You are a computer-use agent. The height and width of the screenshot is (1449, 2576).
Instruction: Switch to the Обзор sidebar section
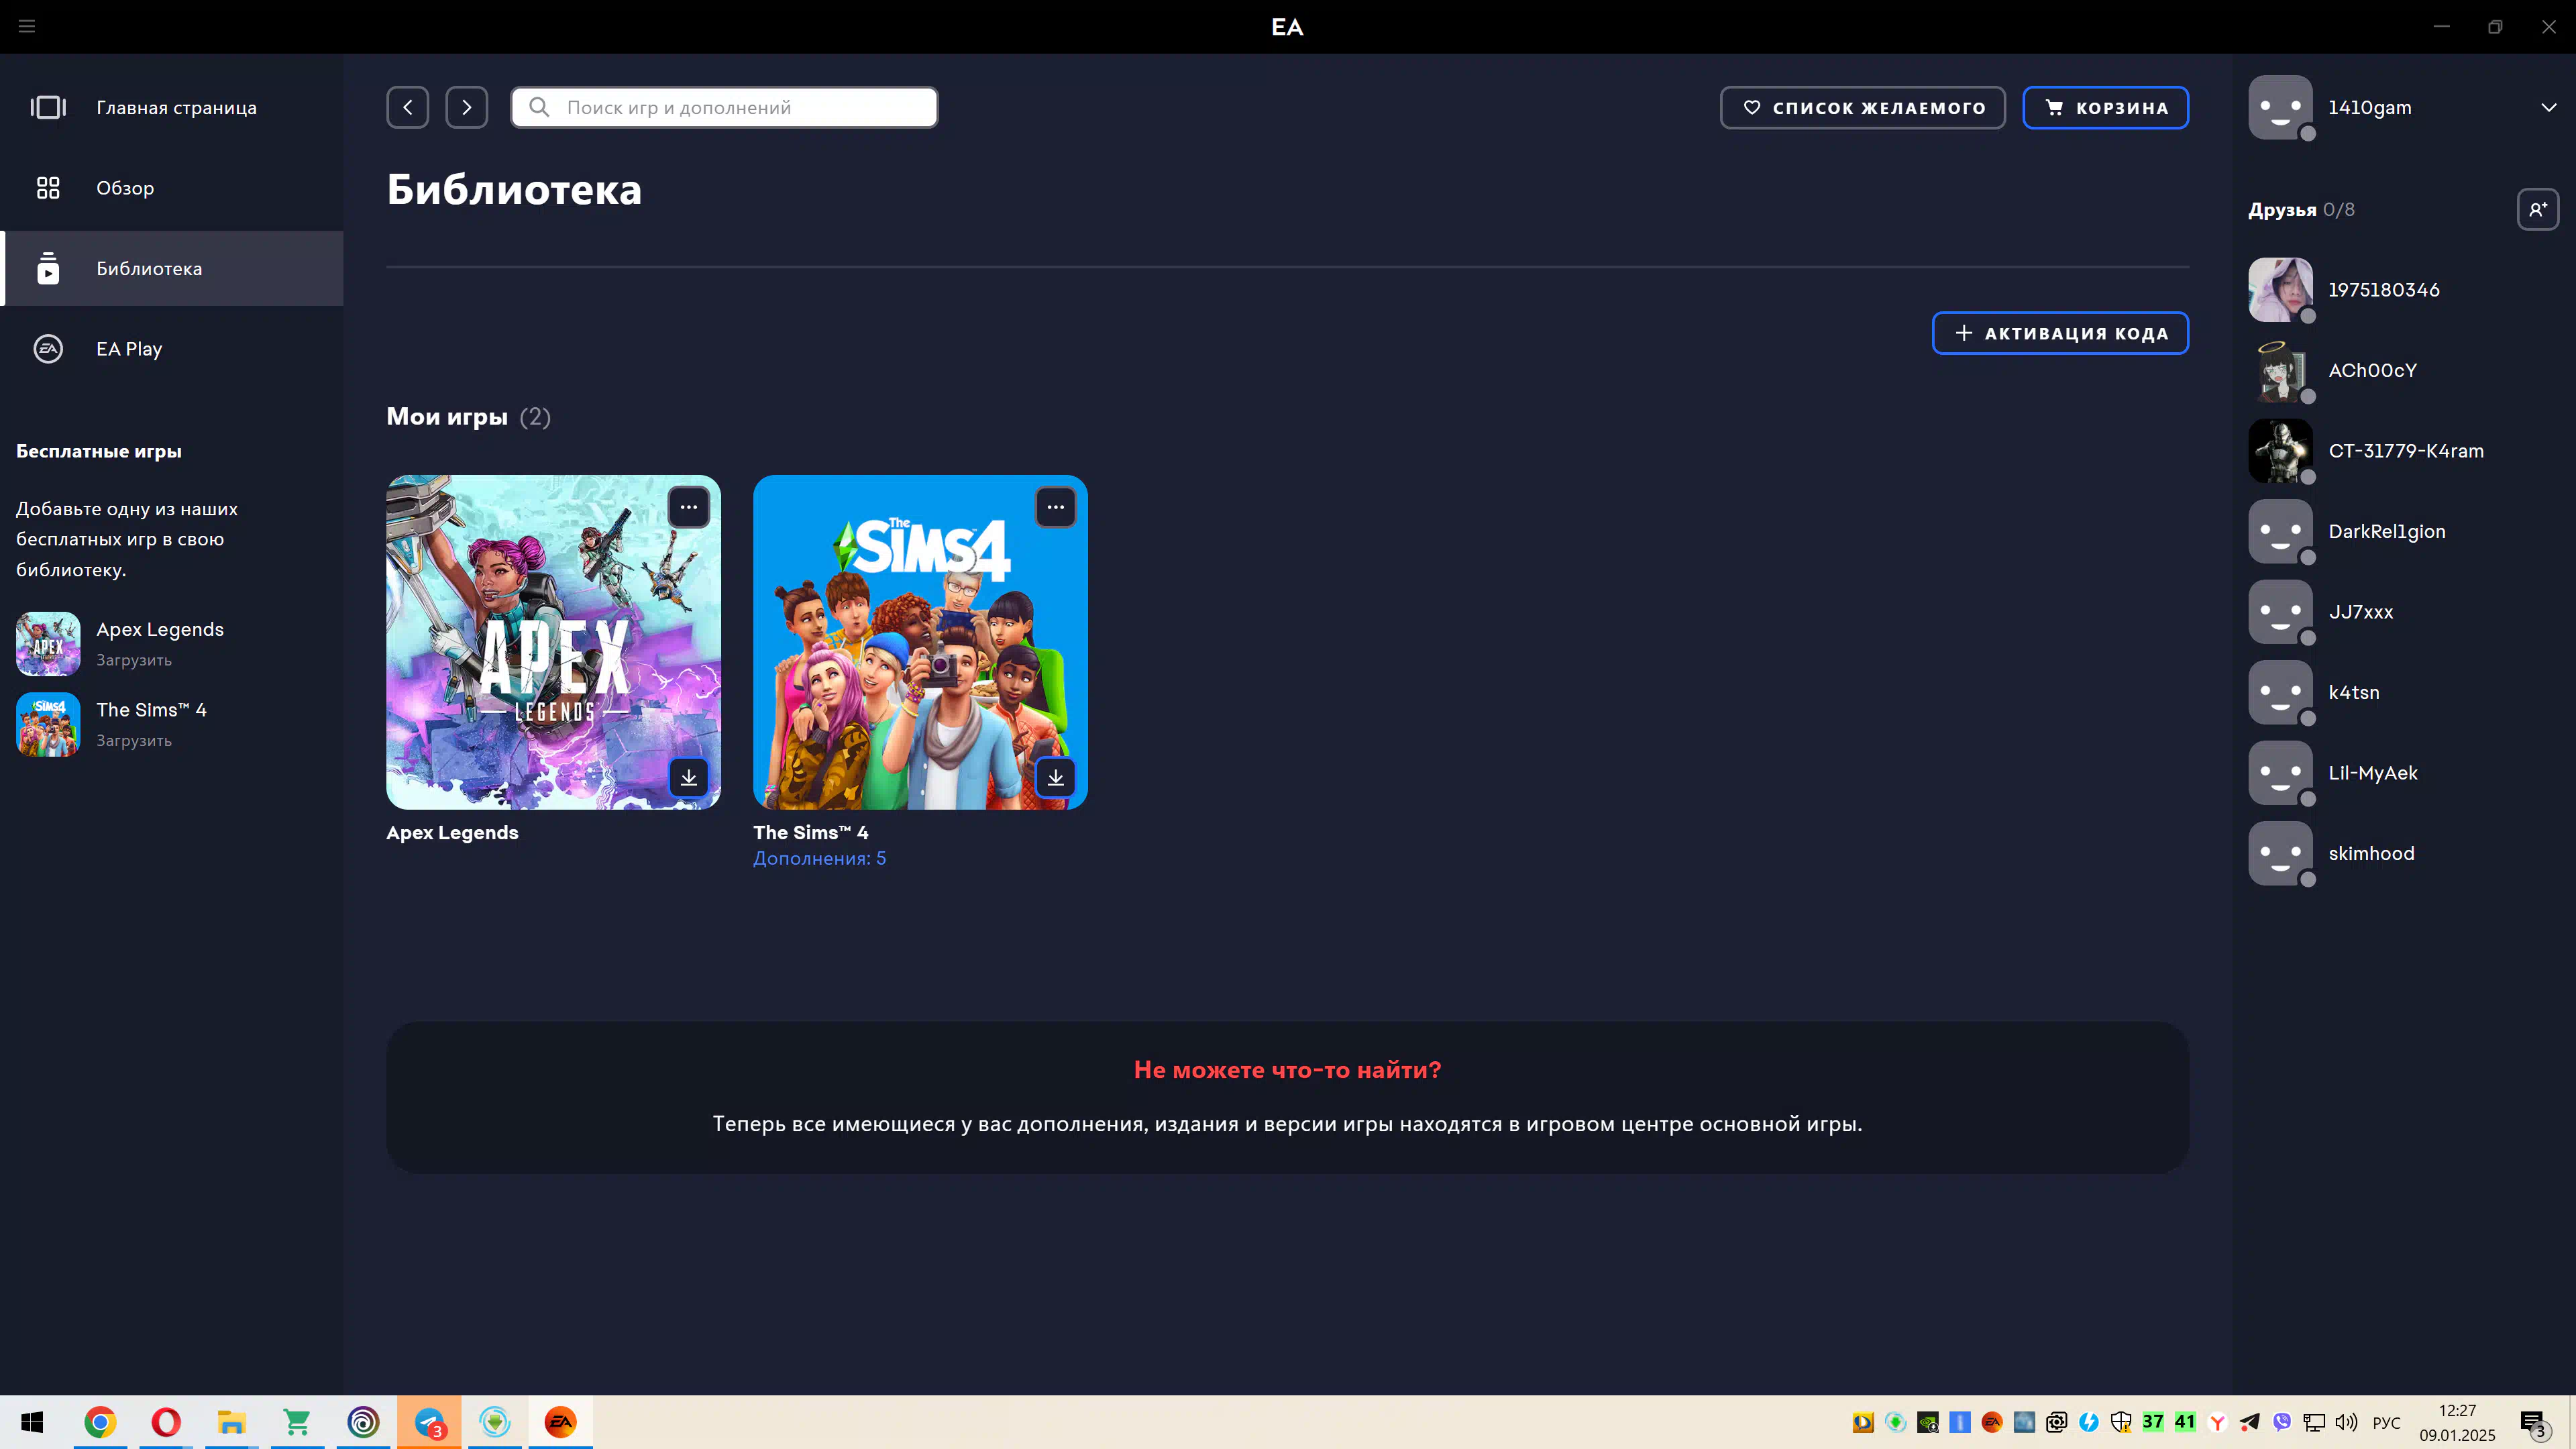[125, 188]
